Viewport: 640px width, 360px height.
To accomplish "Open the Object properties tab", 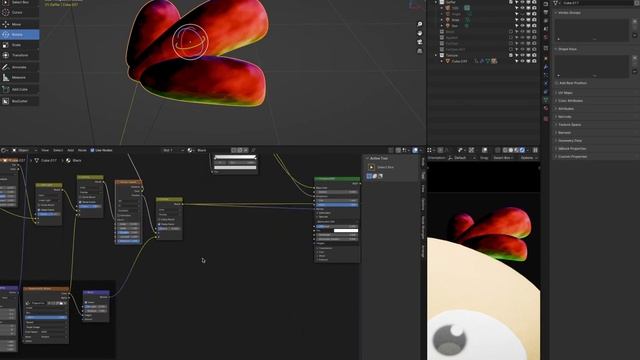I will (546, 59).
